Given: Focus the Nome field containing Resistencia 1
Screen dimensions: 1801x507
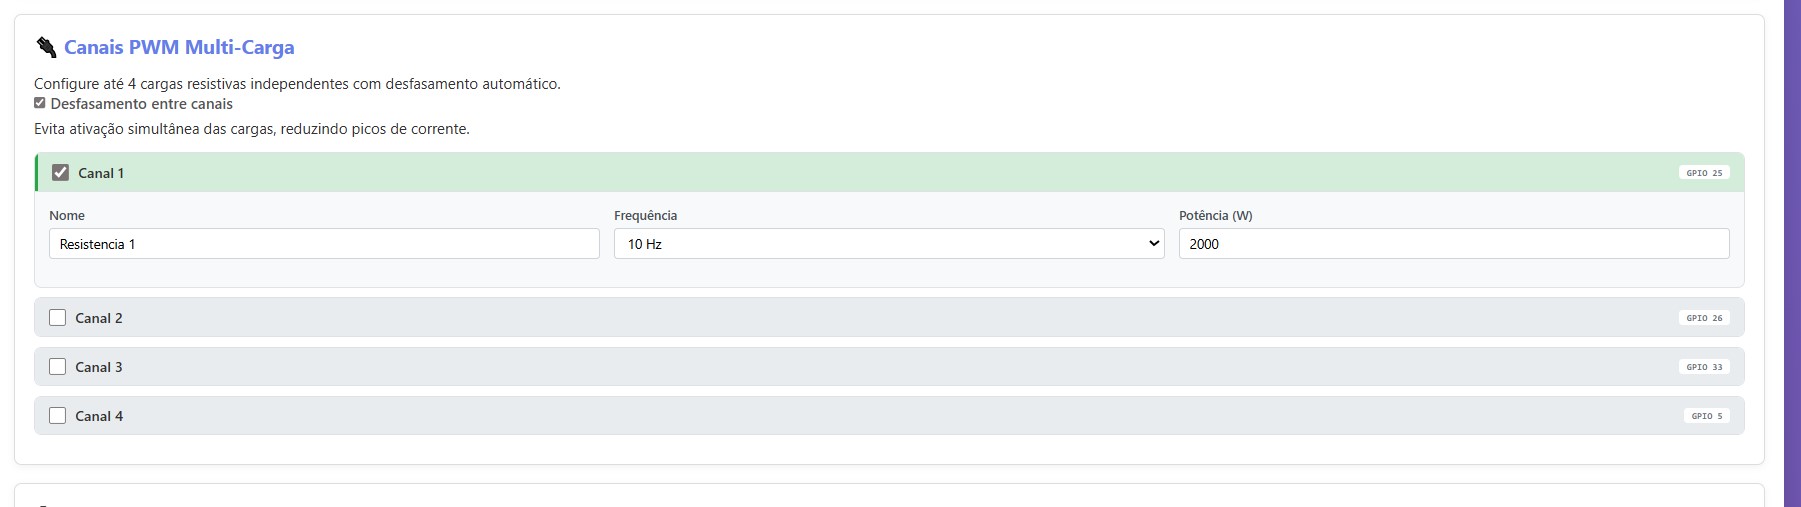Looking at the screenshot, I should (324, 244).
